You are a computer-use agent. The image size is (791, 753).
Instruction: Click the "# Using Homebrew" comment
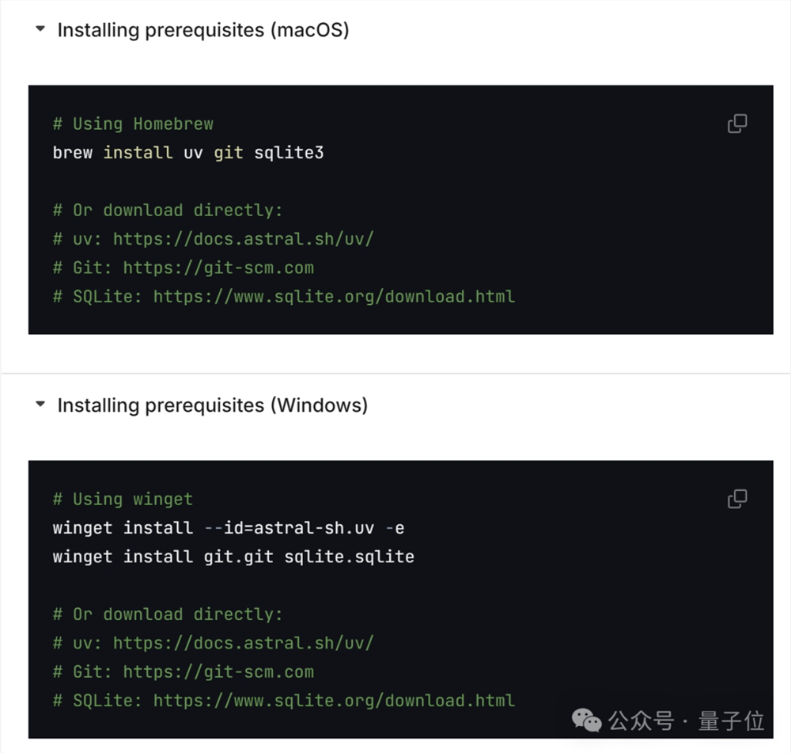pyautogui.click(x=133, y=124)
